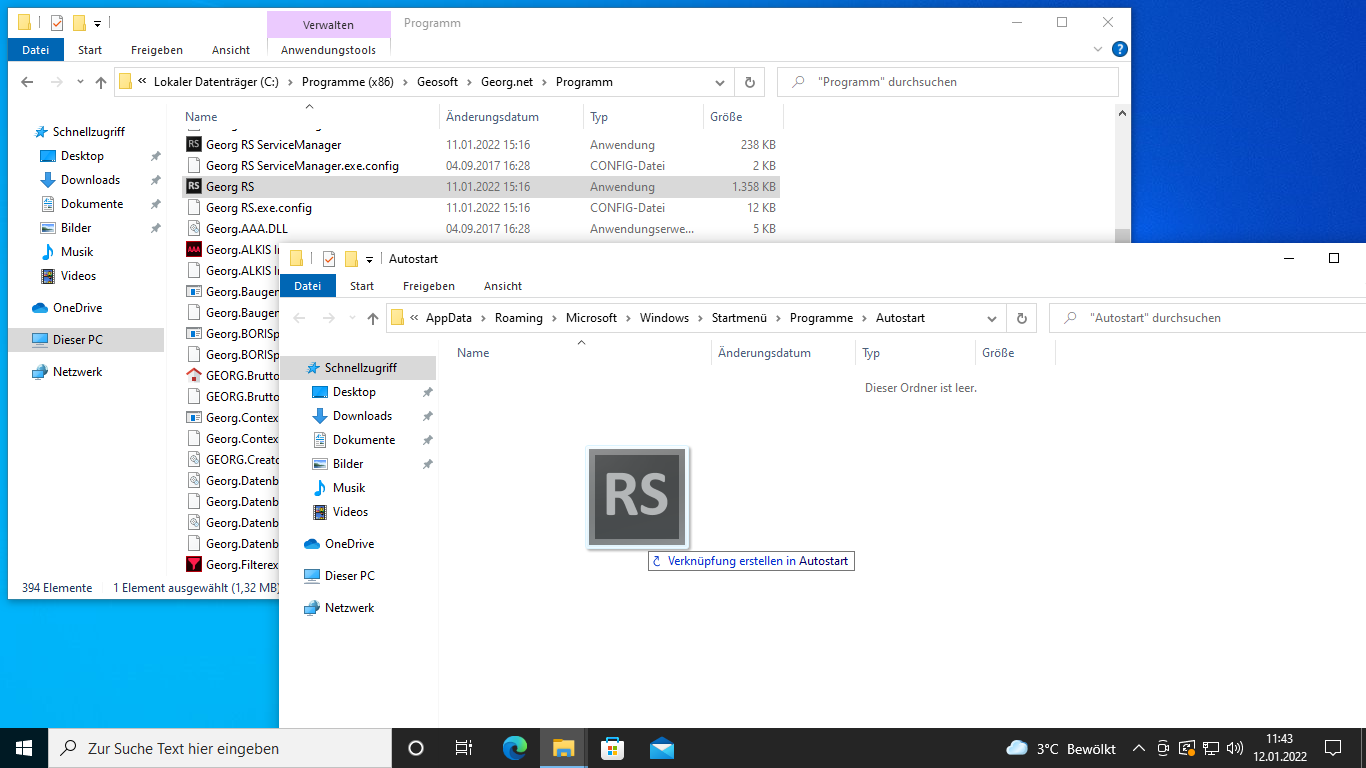Switch to Ansicht tab in Programm window

(231, 50)
